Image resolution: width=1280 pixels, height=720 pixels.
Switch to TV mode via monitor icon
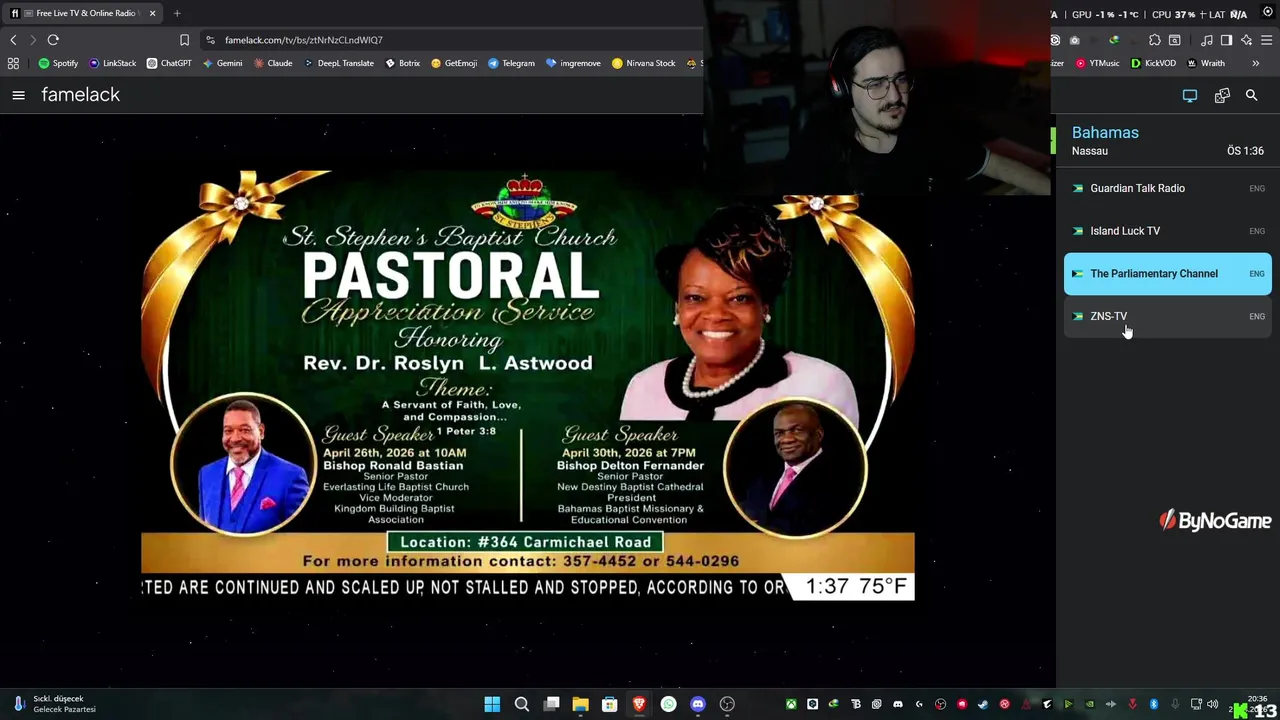1190,96
